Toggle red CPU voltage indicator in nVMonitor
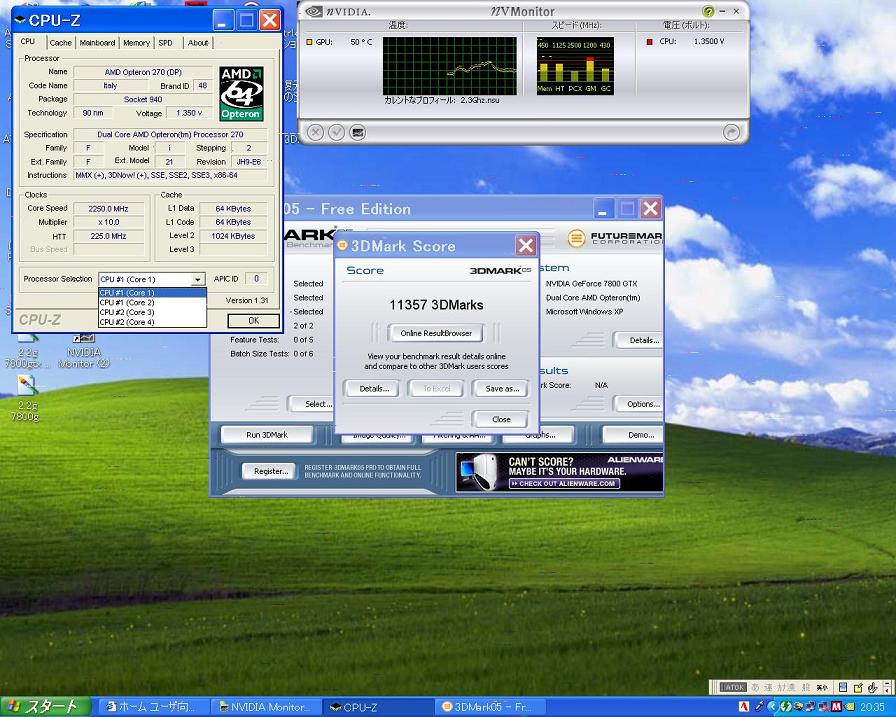 tap(650, 42)
